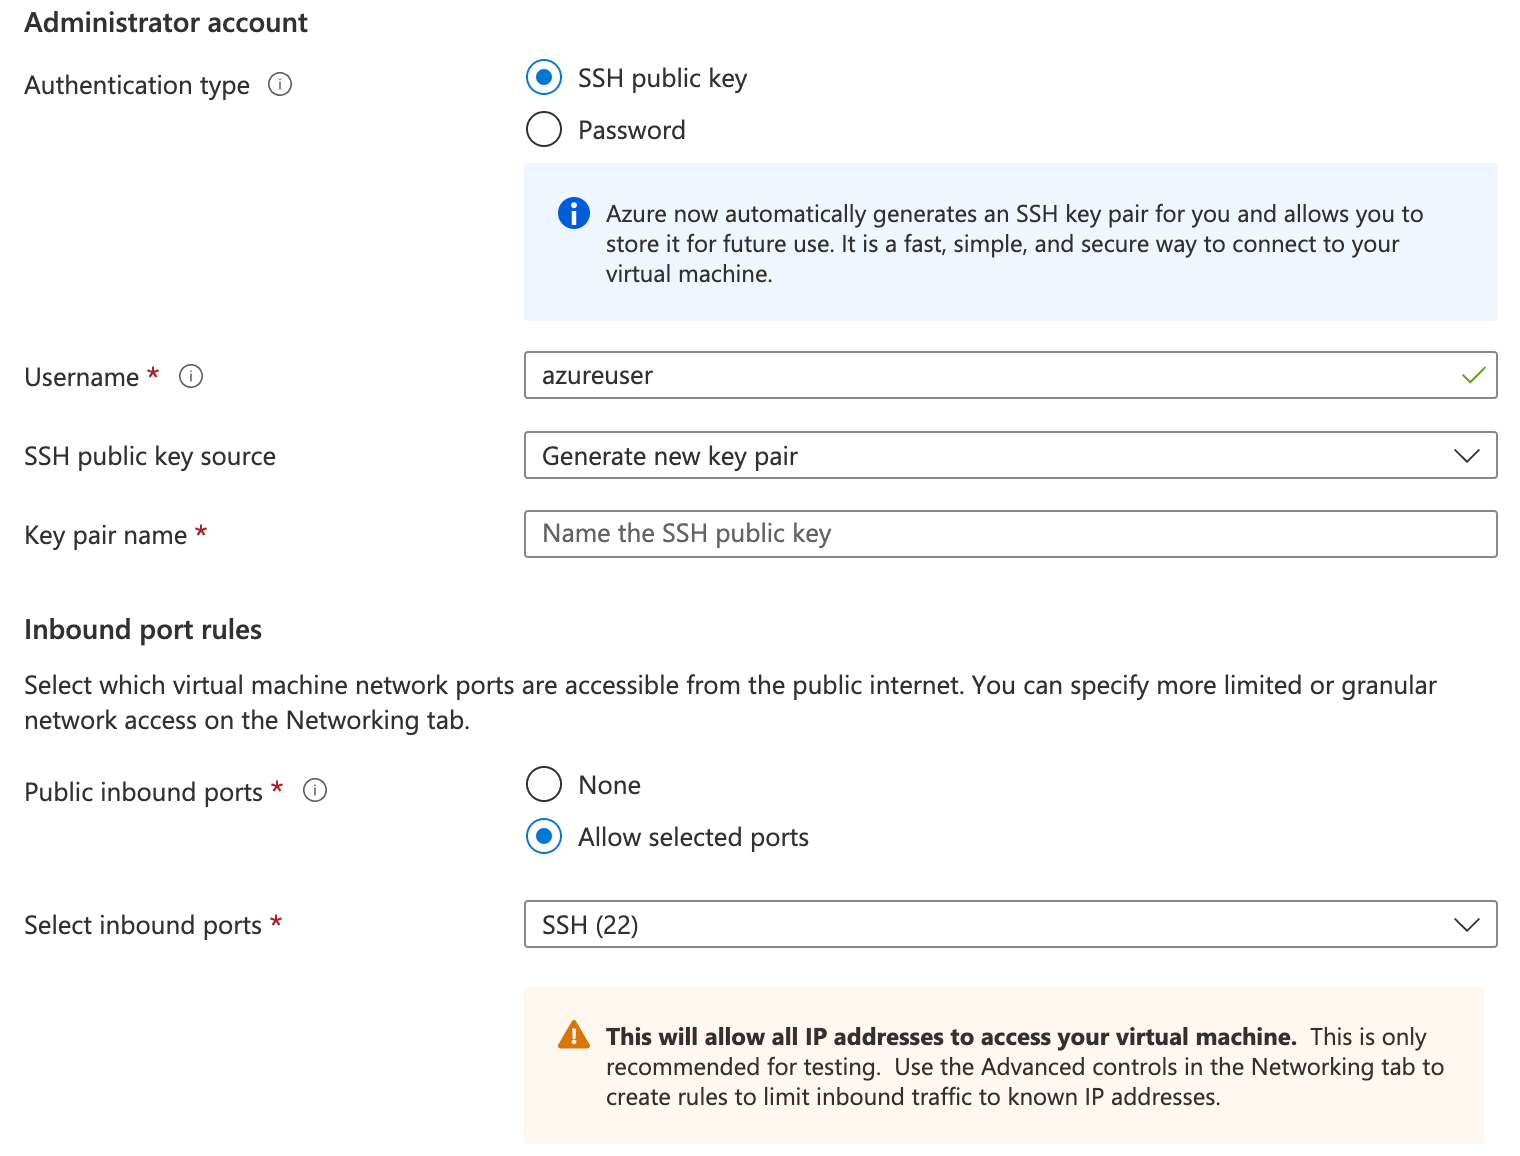Screen dimensions: 1520x1156
Task: Click the info icon beside Public inbound ports
Action: tap(314, 790)
